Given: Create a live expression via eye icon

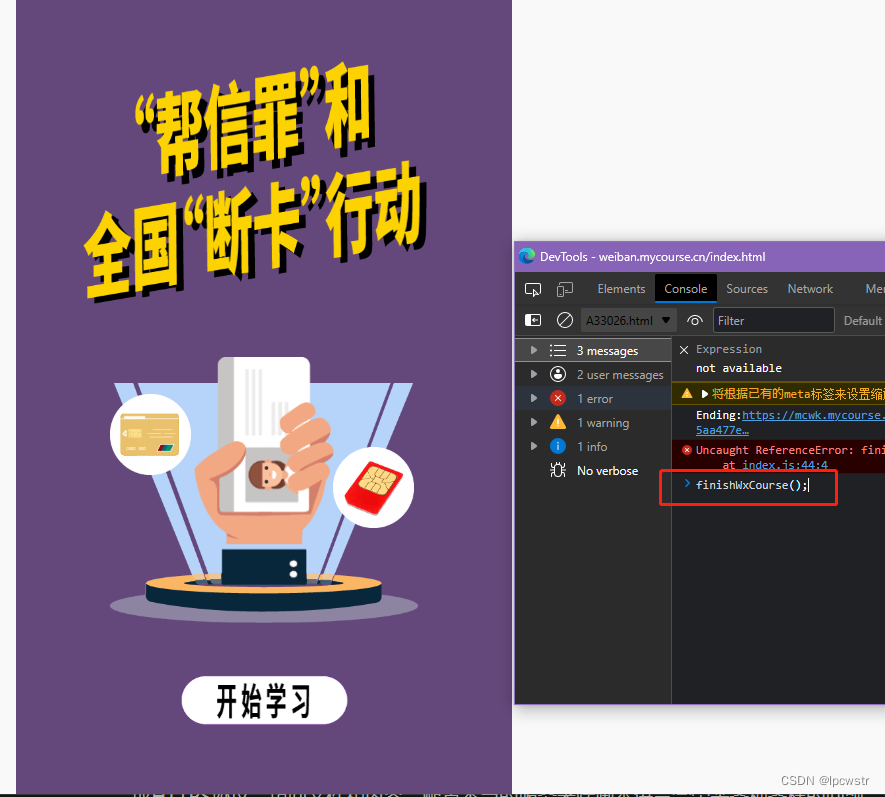Looking at the screenshot, I should (x=694, y=320).
